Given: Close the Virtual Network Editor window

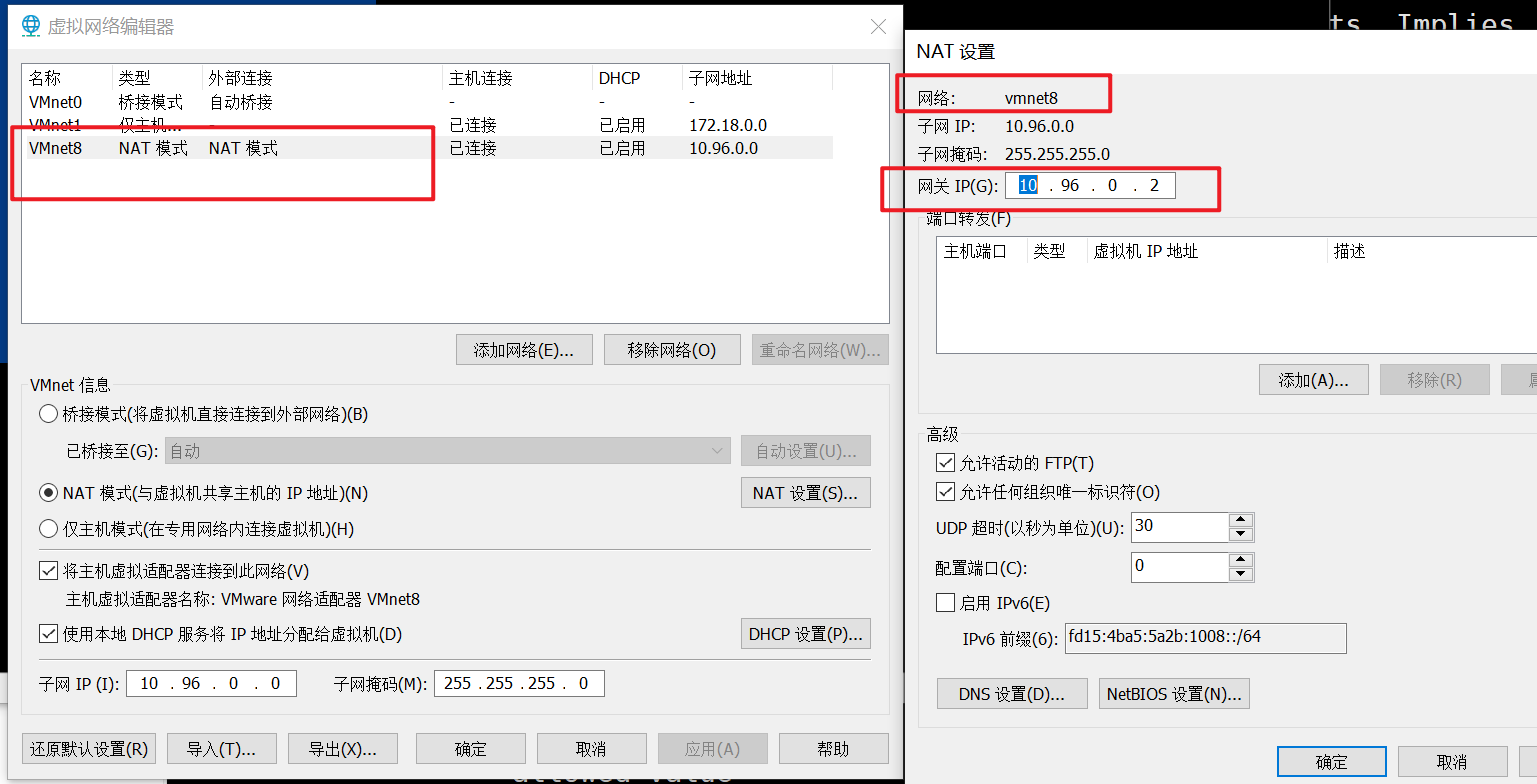Looking at the screenshot, I should (x=878, y=27).
